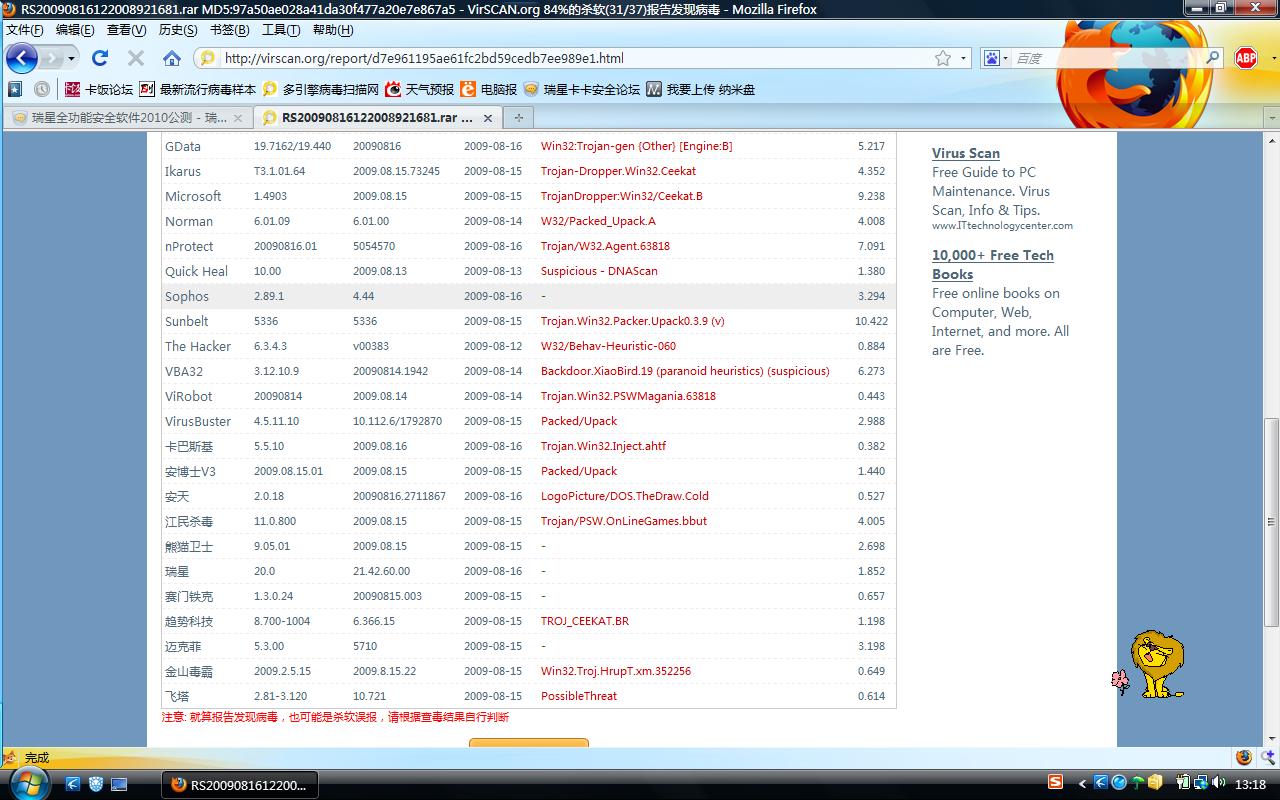Click the search magnifier in search box
The width and height of the screenshot is (1280, 800).
click(x=1212, y=58)
